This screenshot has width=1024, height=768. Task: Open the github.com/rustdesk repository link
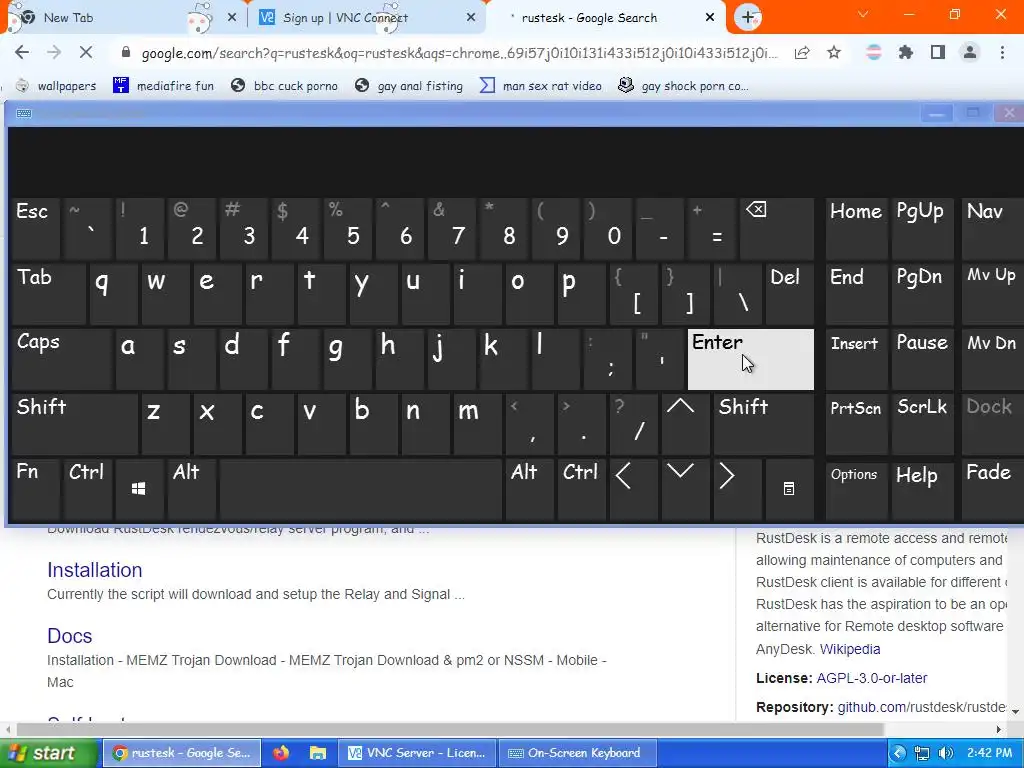[x=922, y=707]
